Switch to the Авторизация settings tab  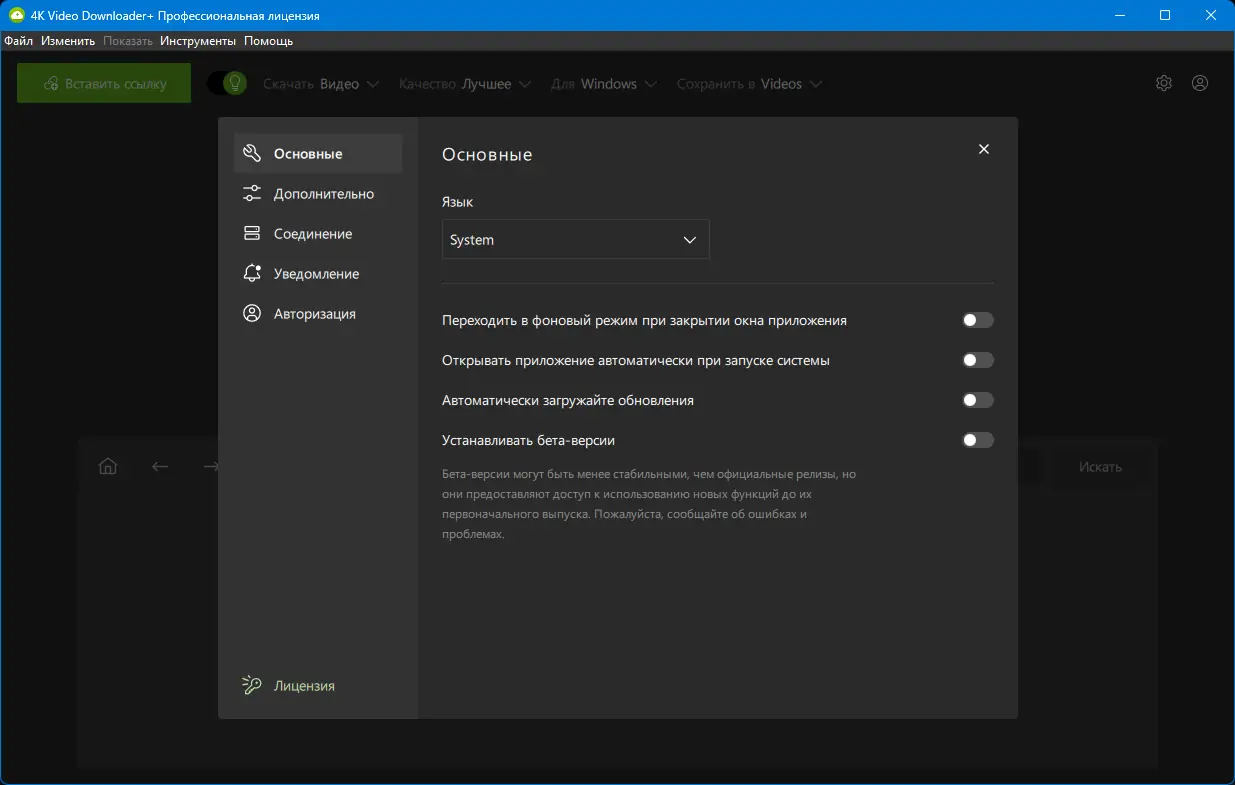(318, 314)
